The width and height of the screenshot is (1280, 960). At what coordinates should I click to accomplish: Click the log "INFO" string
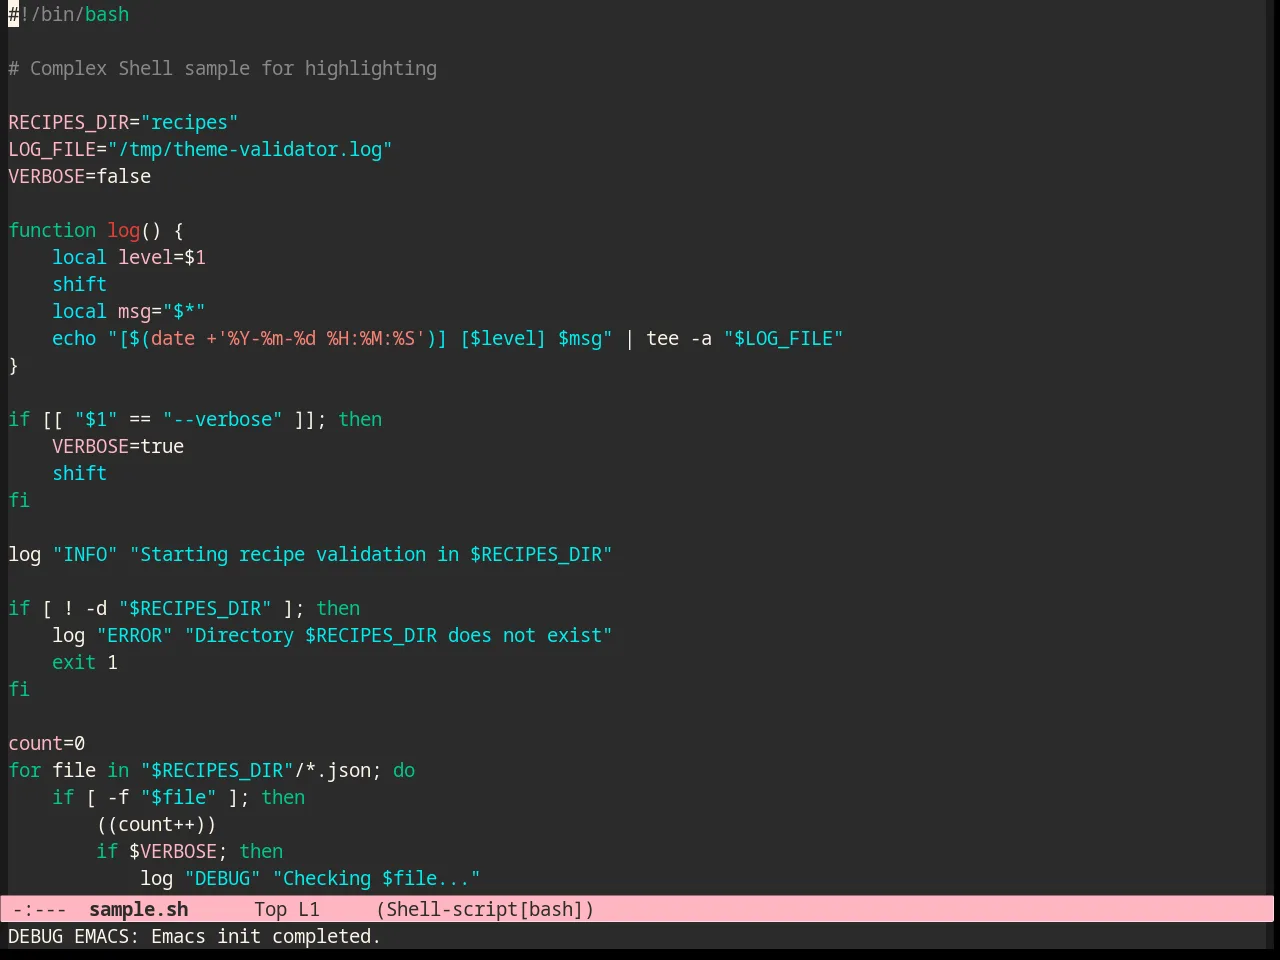pos(85,554)
